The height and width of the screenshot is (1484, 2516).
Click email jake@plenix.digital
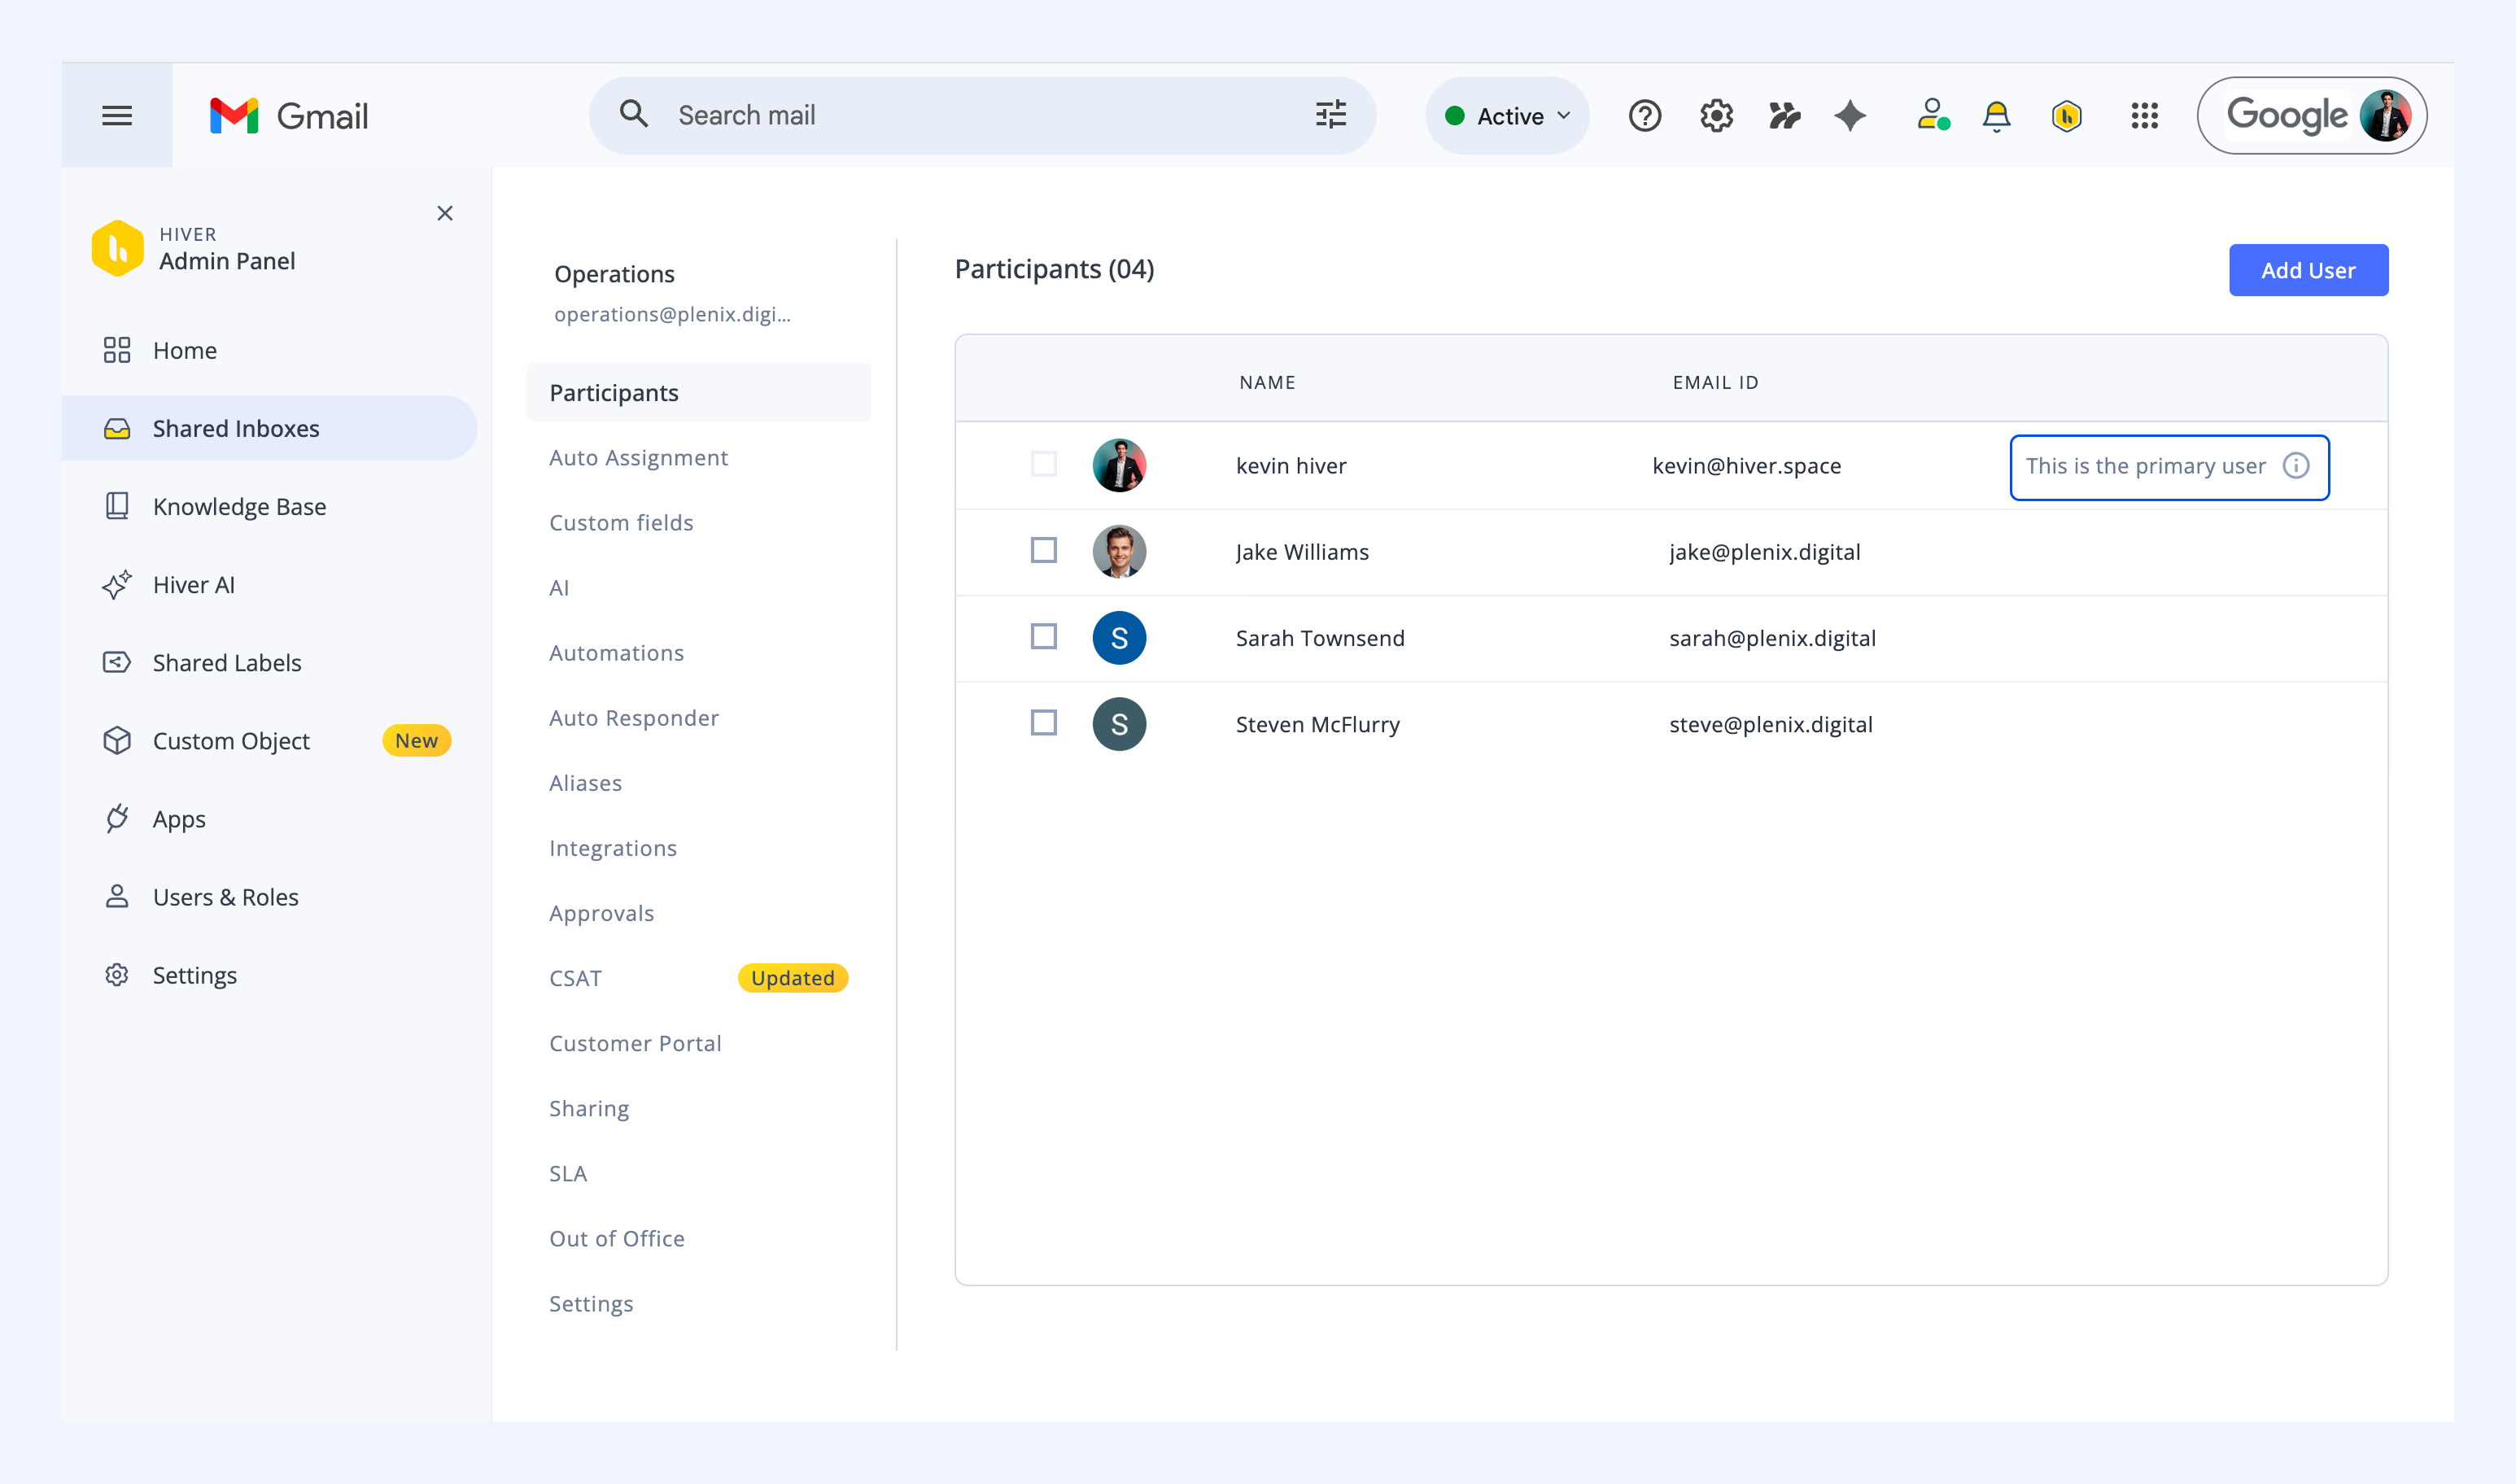pos(1764,552)
